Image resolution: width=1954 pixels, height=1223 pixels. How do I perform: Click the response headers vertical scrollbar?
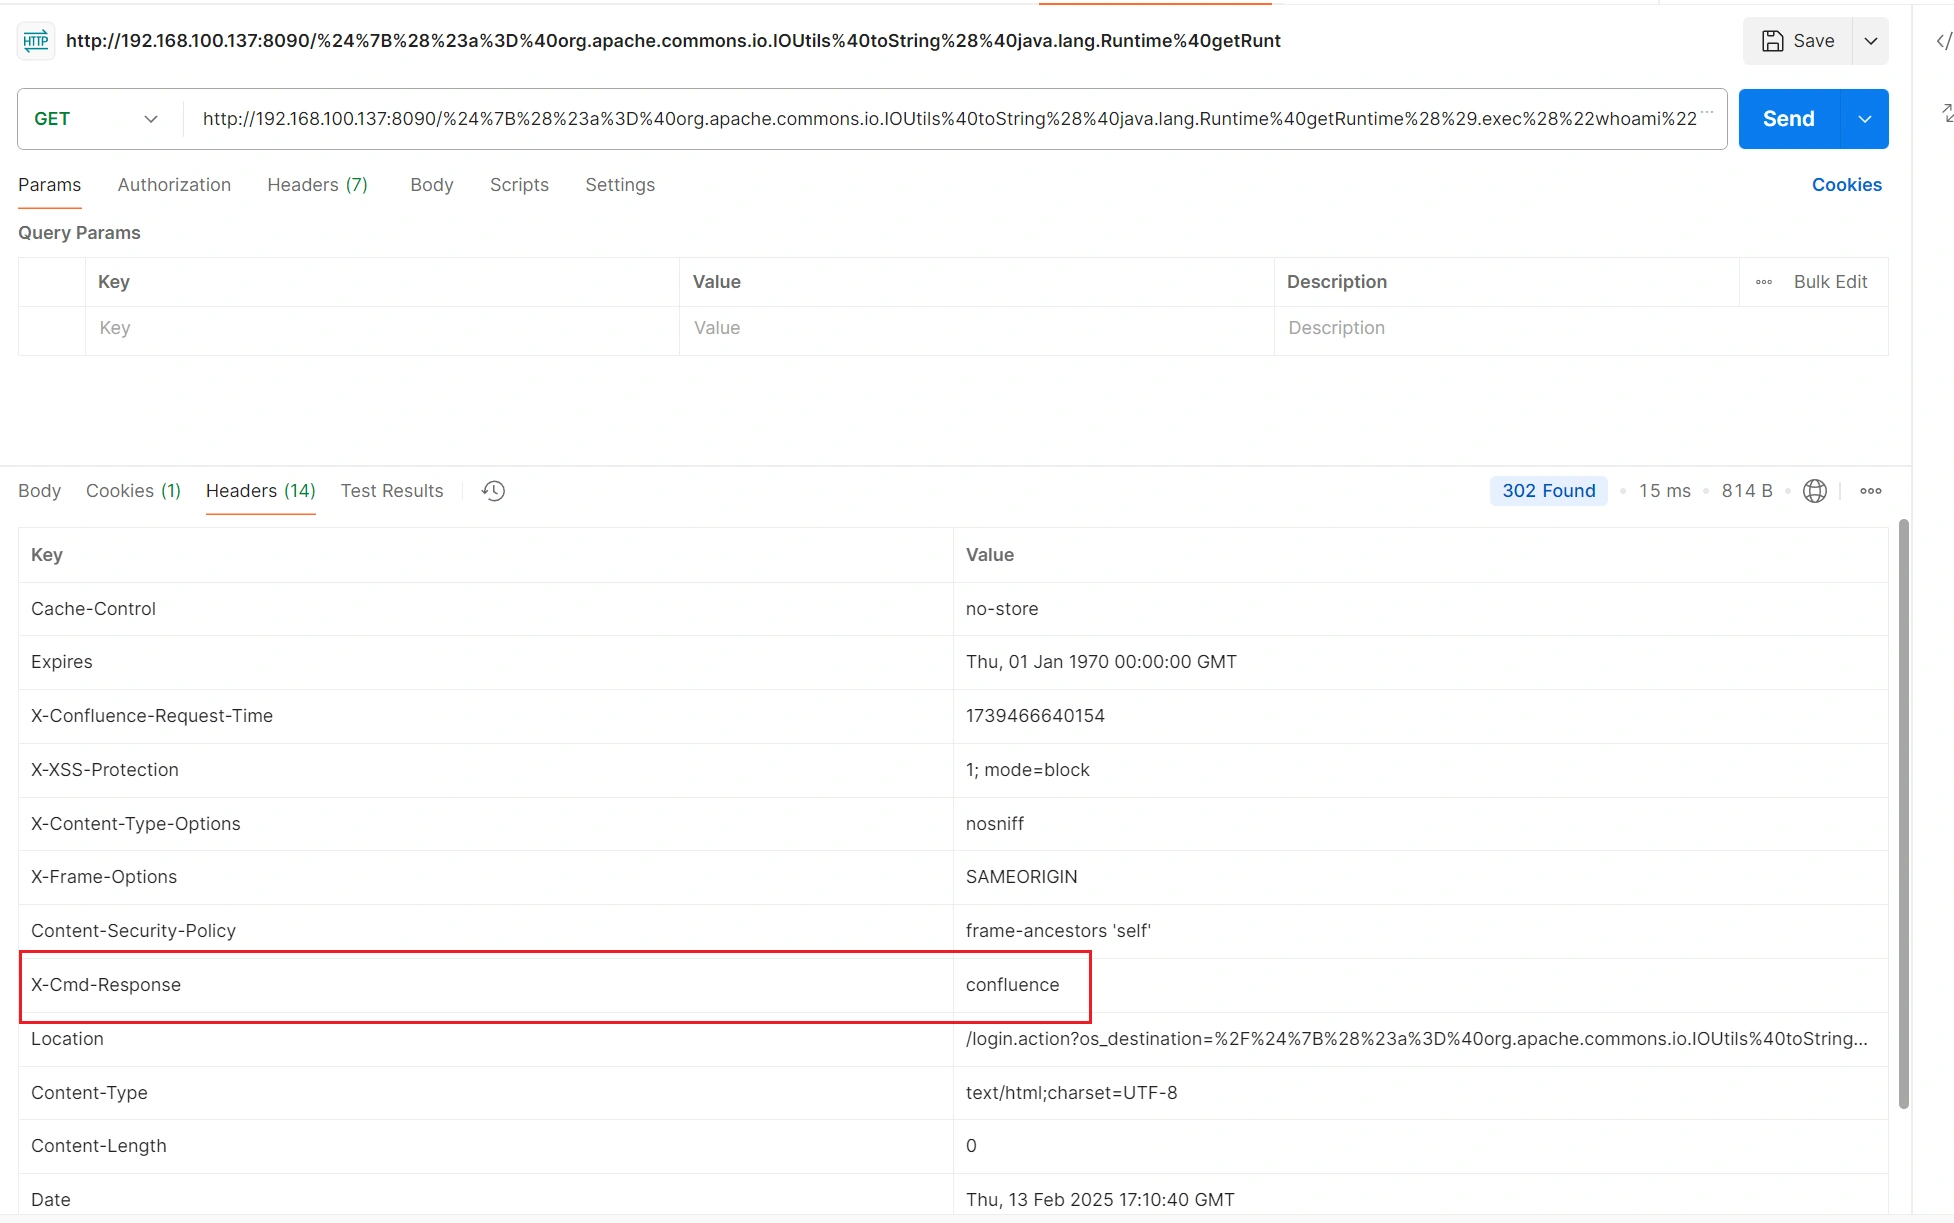(1903, 812)
